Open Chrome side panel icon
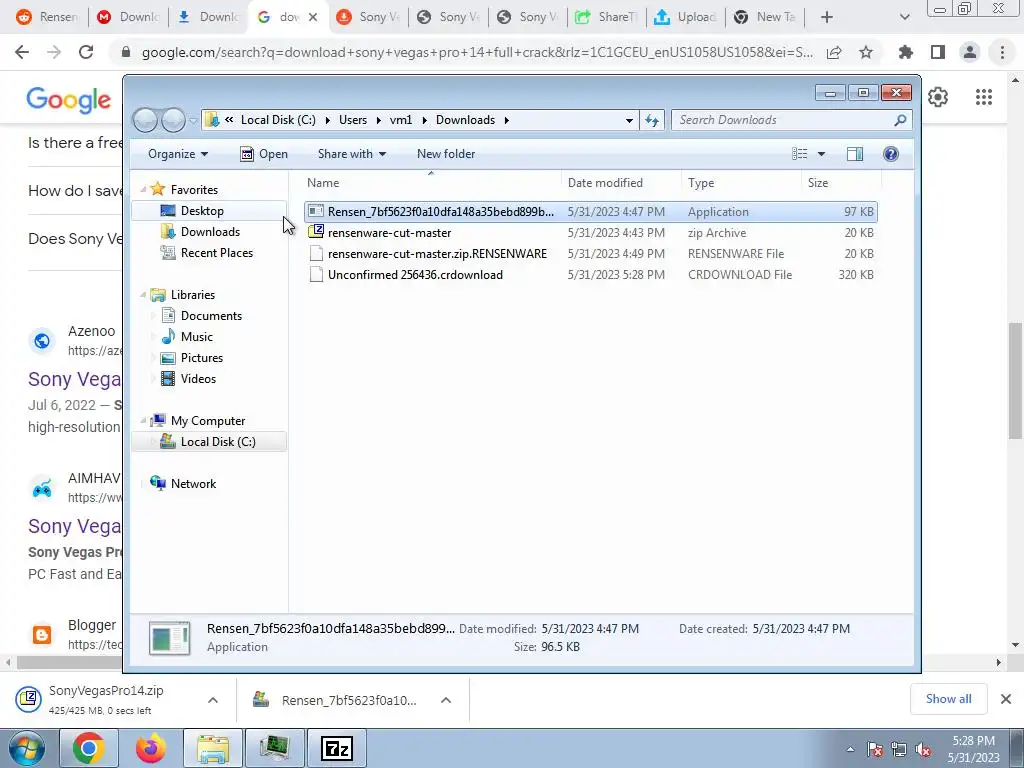Image resolution: width=1024 pixels, height=768 pixels. [938, 52]
